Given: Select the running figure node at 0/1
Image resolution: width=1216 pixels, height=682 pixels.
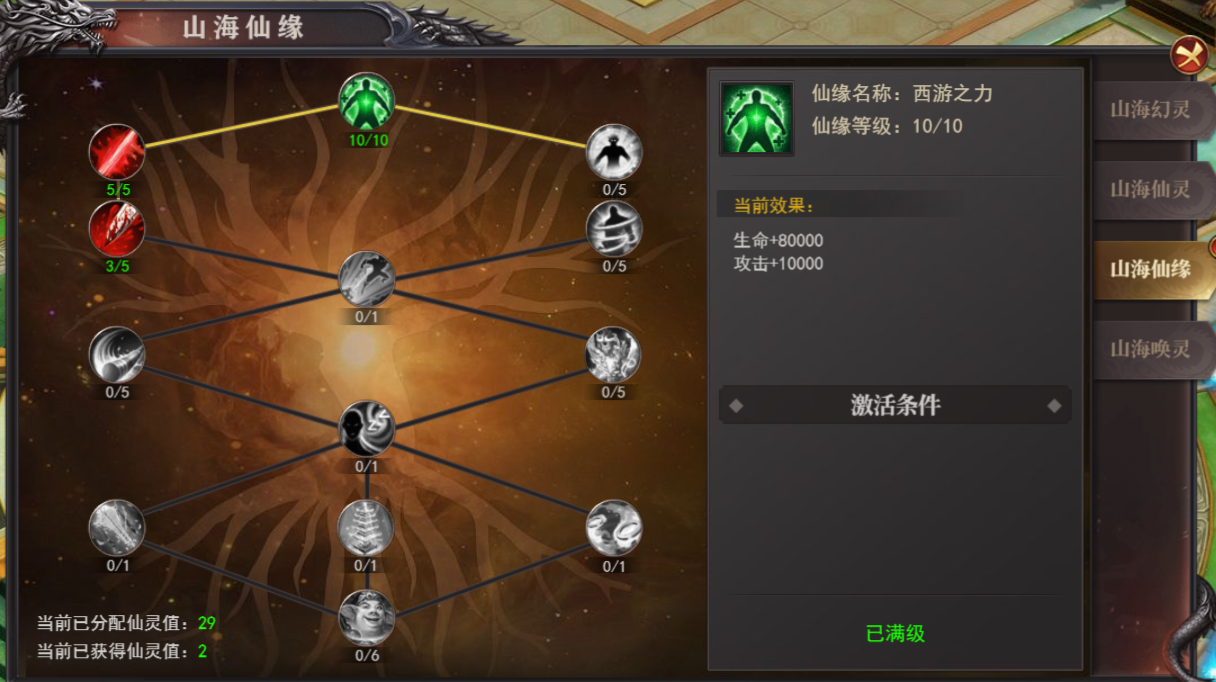Looking at the screenshot, I should click(367, 279).
